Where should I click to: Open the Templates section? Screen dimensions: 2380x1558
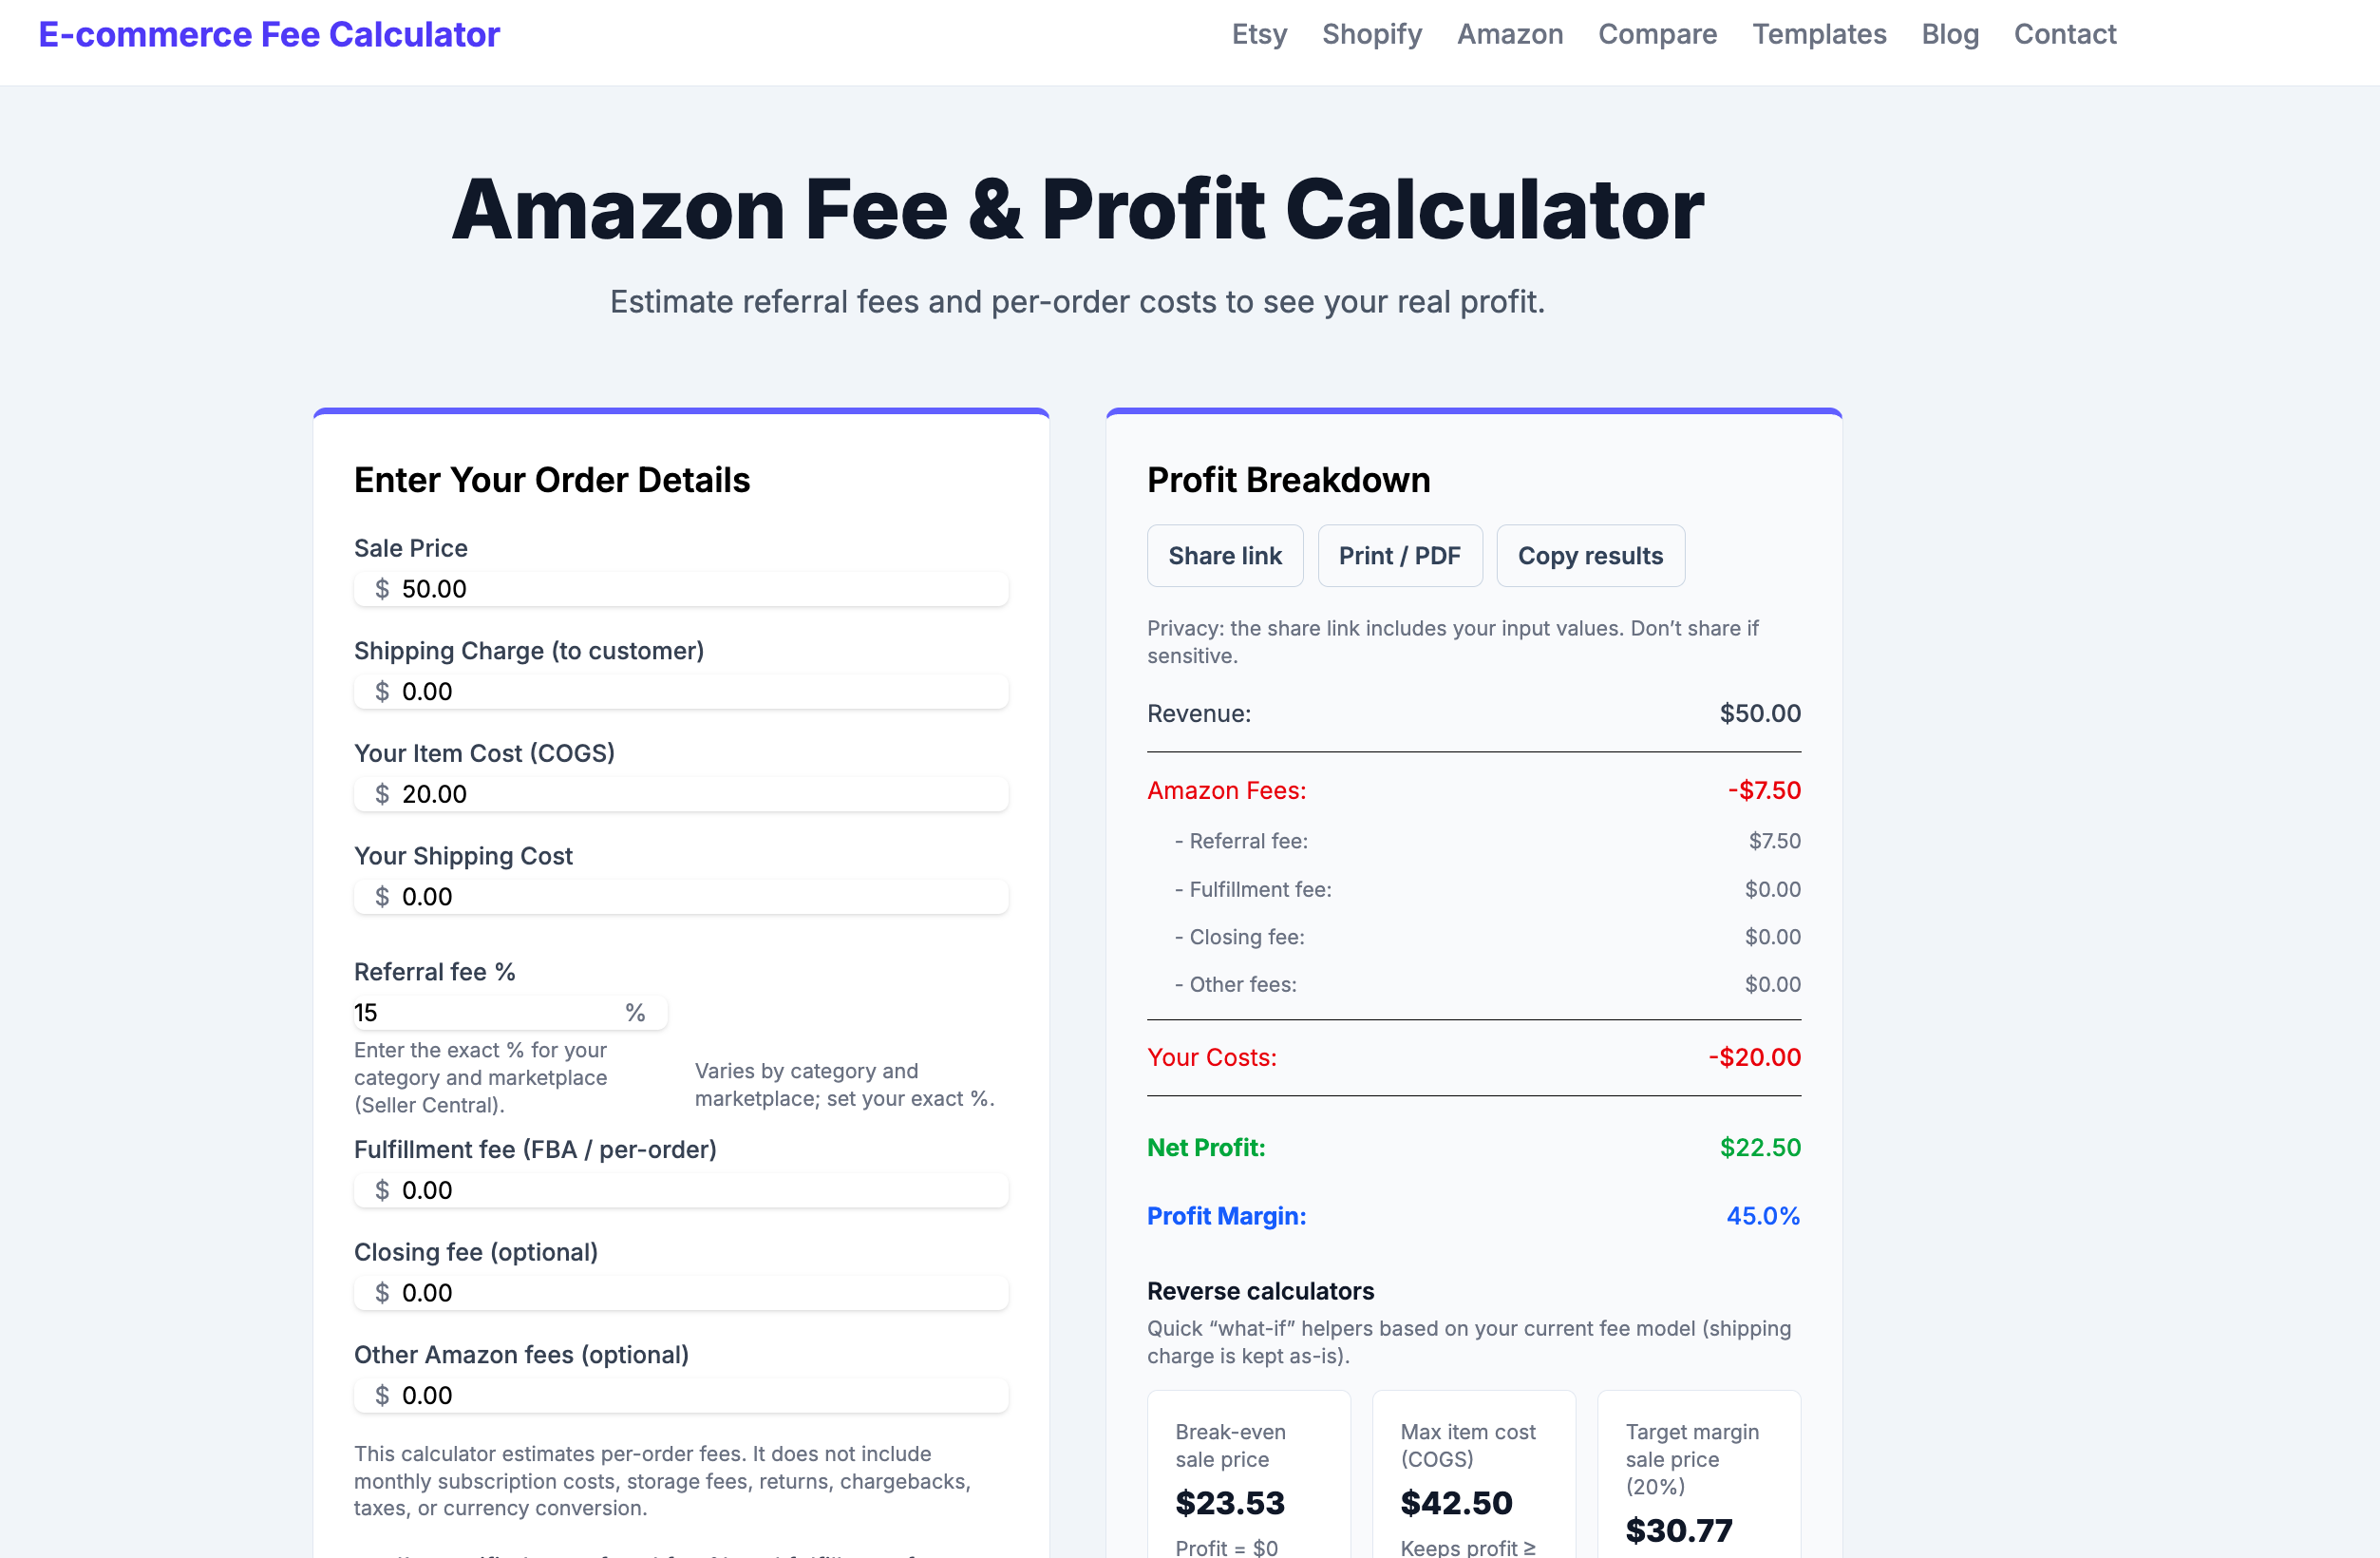click(x=1819, y=34)
